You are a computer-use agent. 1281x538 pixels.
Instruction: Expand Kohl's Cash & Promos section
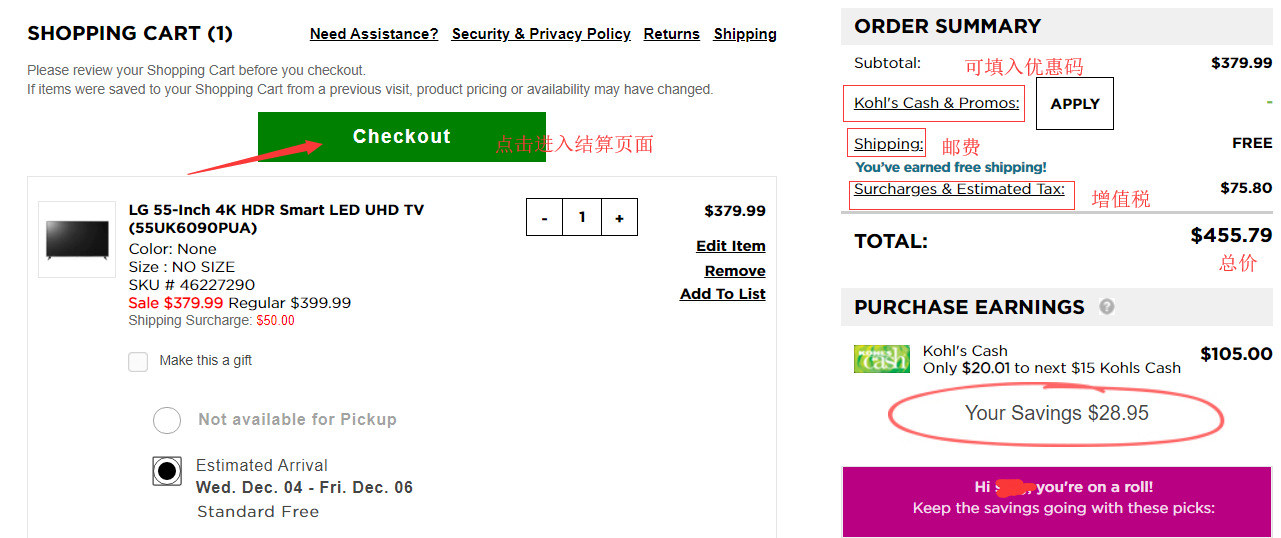[x=936, y=103]
